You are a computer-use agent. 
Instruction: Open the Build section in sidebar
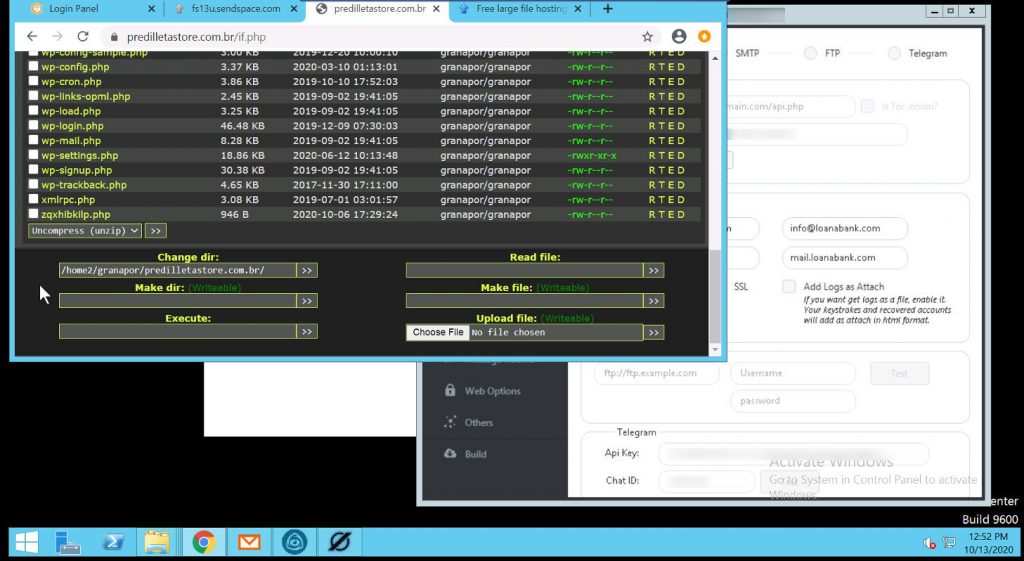click(x=475, y=454)
